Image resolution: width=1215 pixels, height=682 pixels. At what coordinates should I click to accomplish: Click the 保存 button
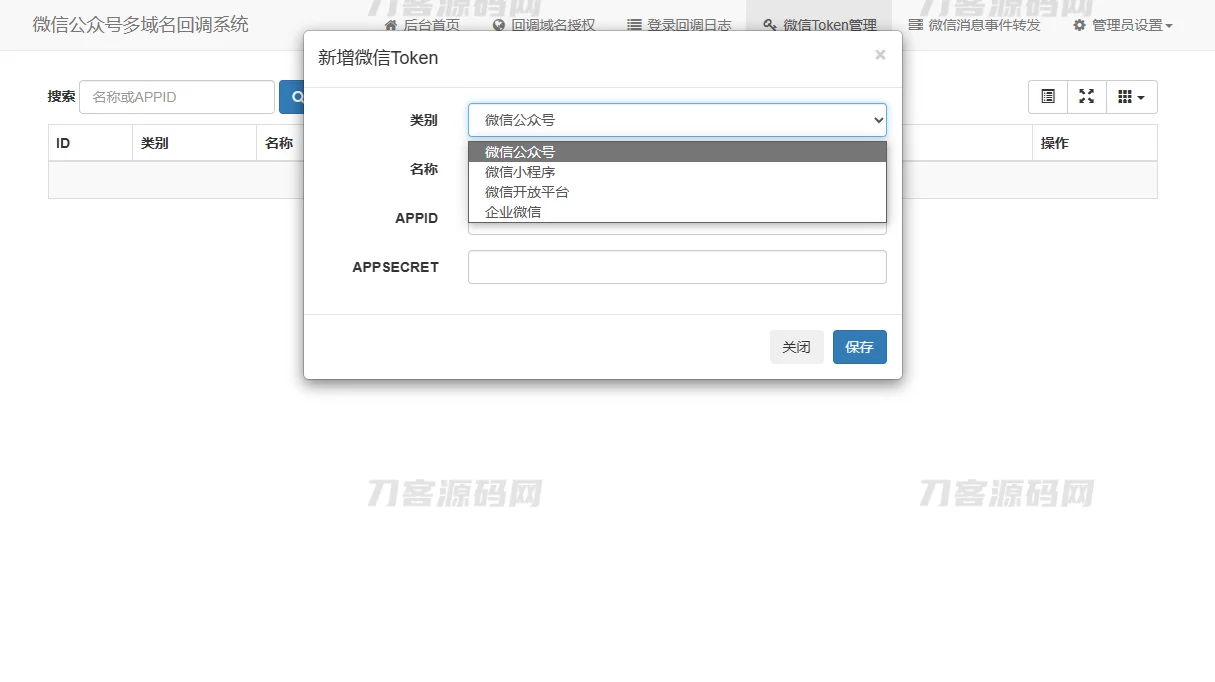pos(859,346)
